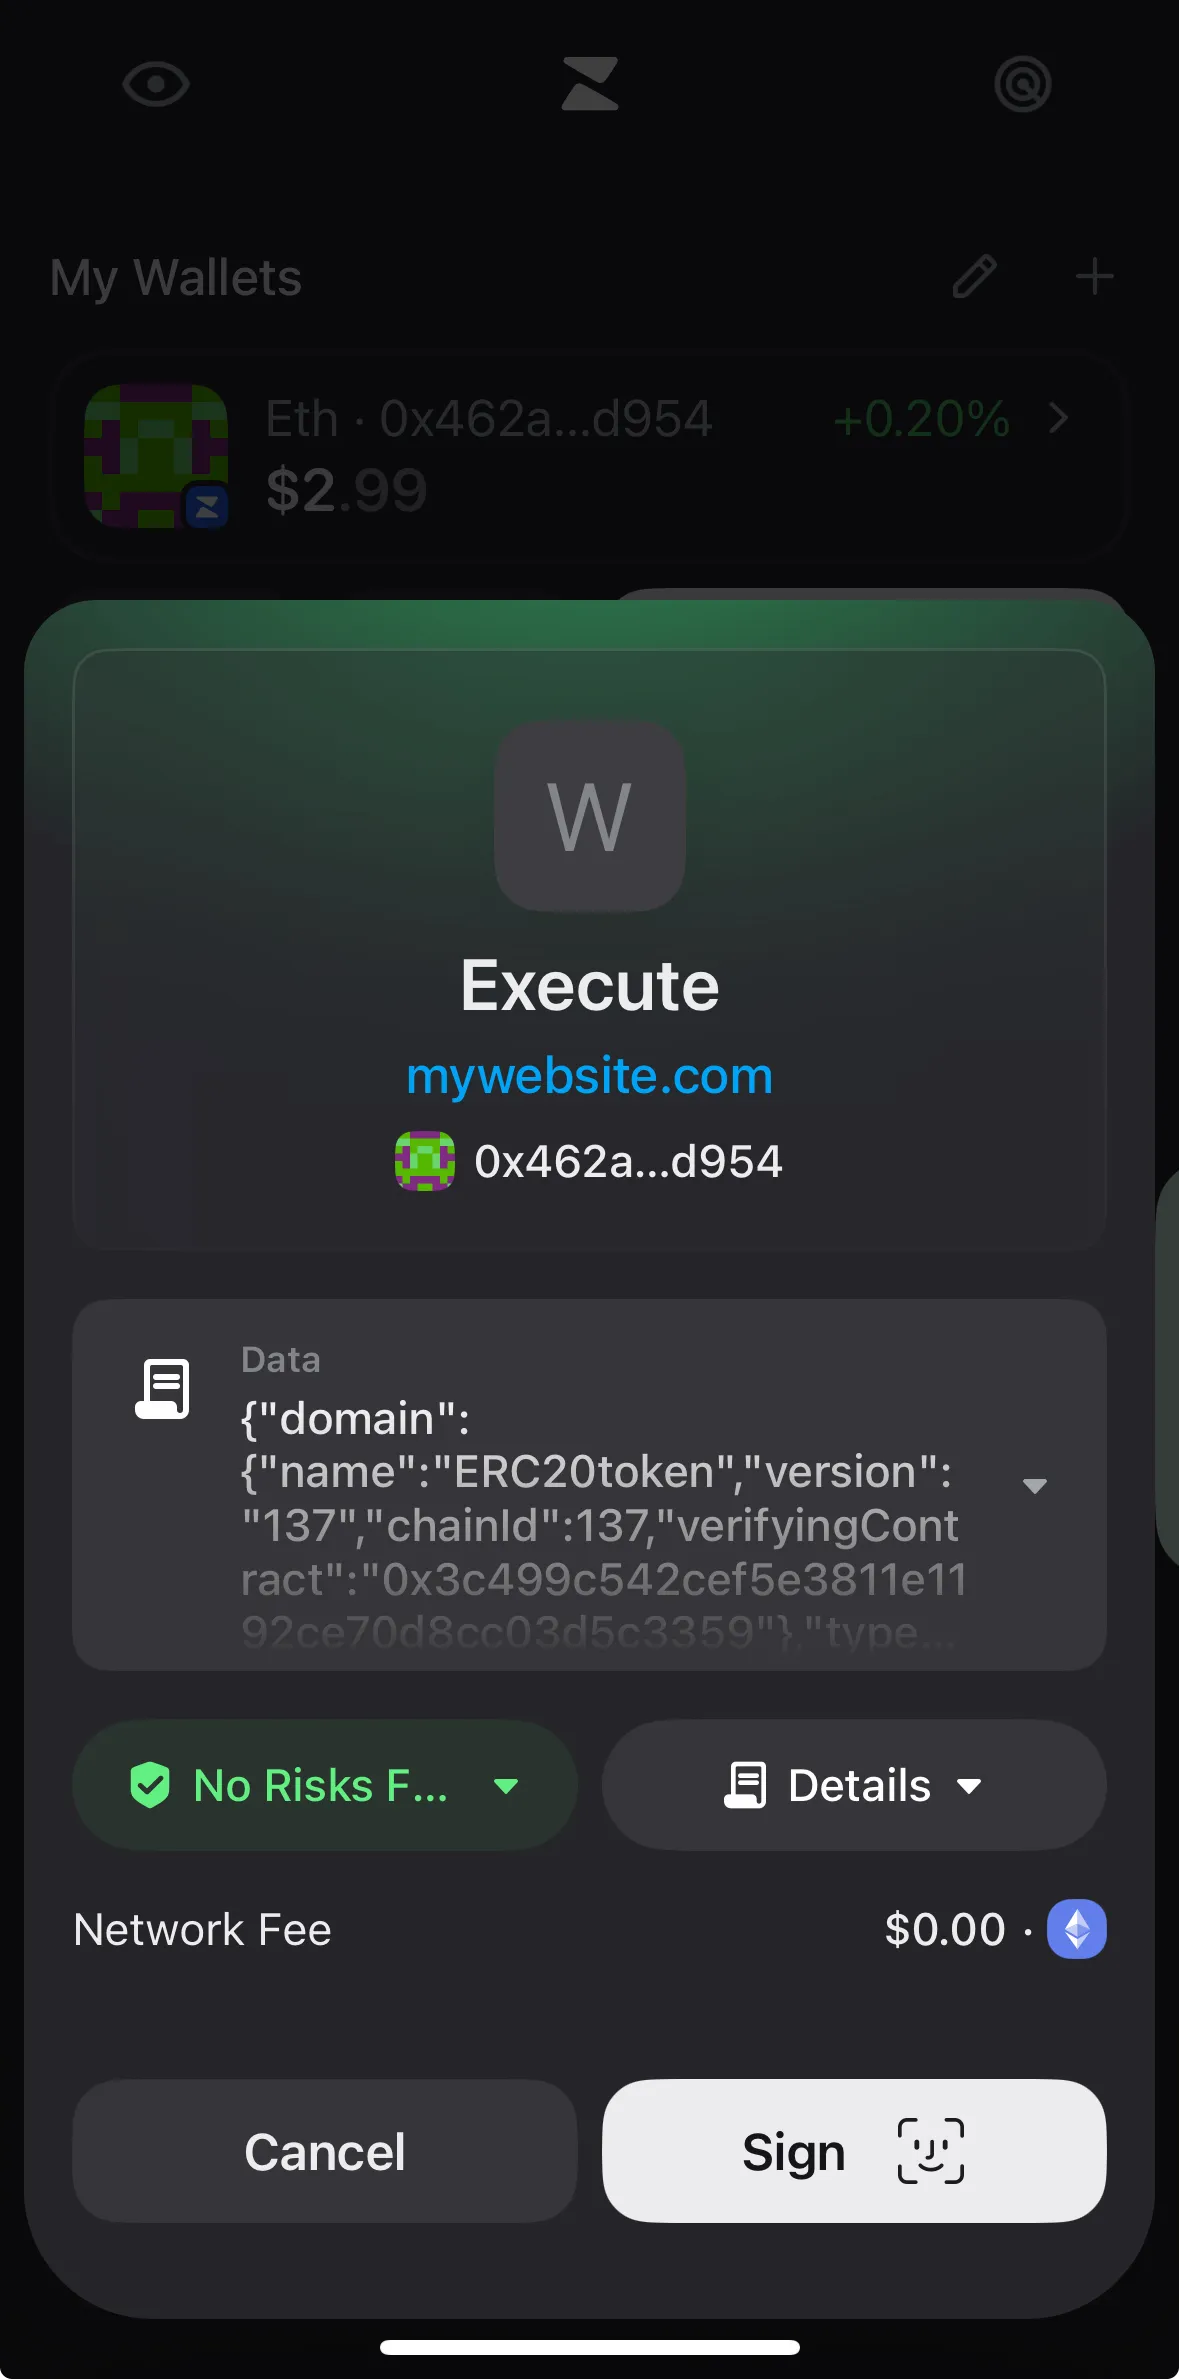The height and width of the screenshot is (2379, 1179).
Task: Tap the Zerion logo at top
Action: tap(590, 84)
